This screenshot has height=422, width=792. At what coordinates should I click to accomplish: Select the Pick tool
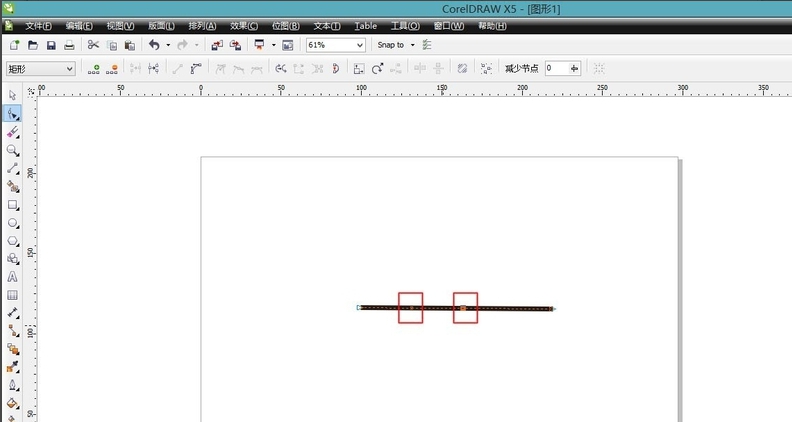pyautogui.click(x=13, y=96)
